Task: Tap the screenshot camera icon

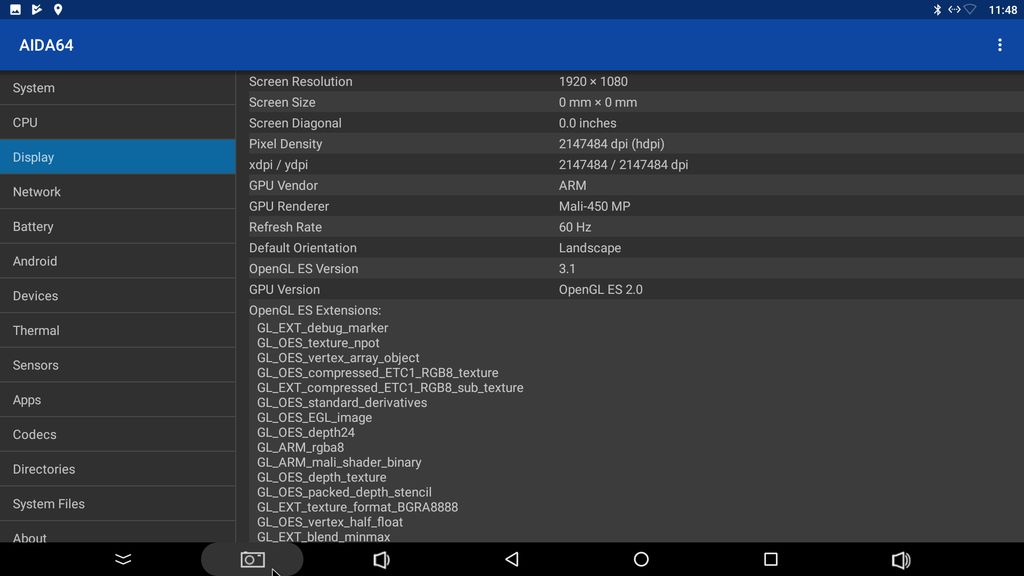Action: (x=252, y=560)
